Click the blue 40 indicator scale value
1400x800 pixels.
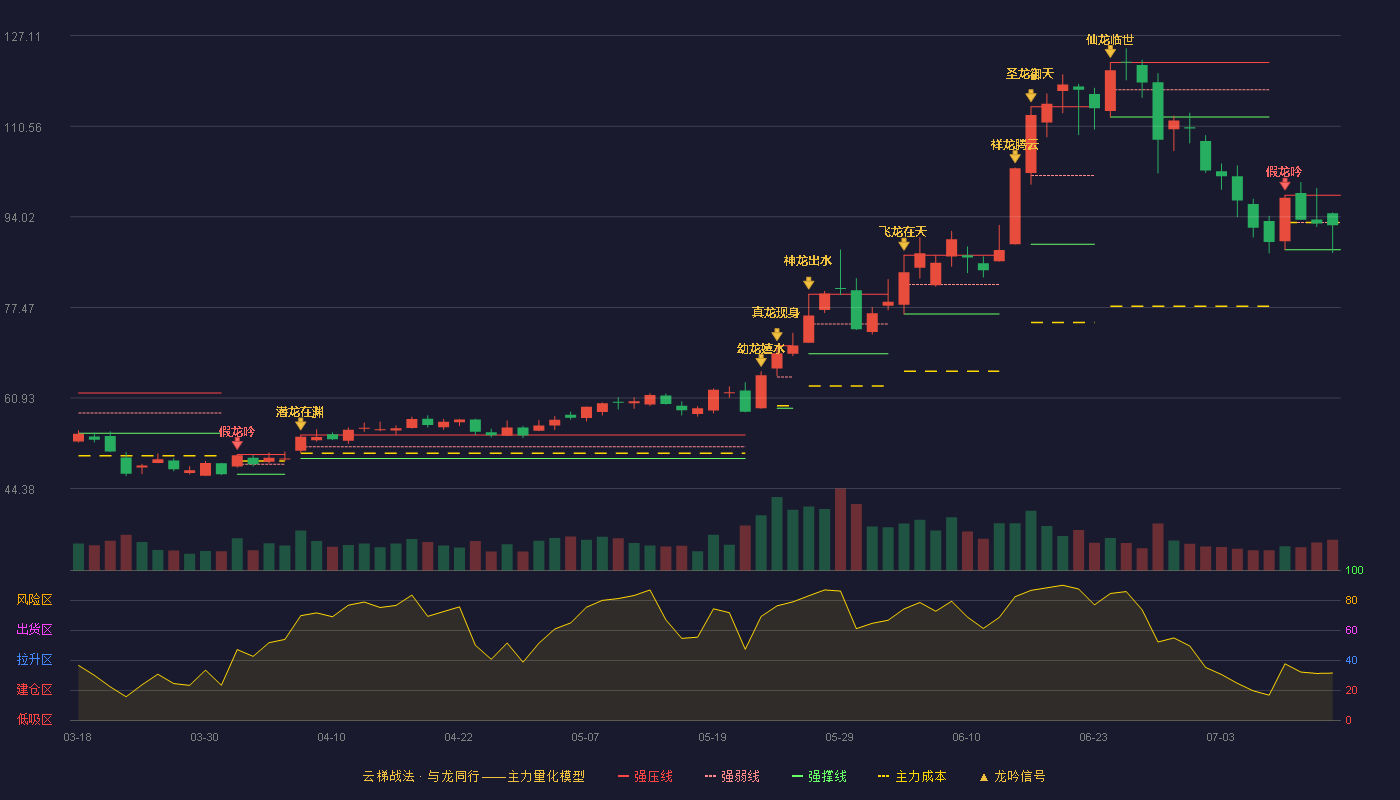(1351, 661)
